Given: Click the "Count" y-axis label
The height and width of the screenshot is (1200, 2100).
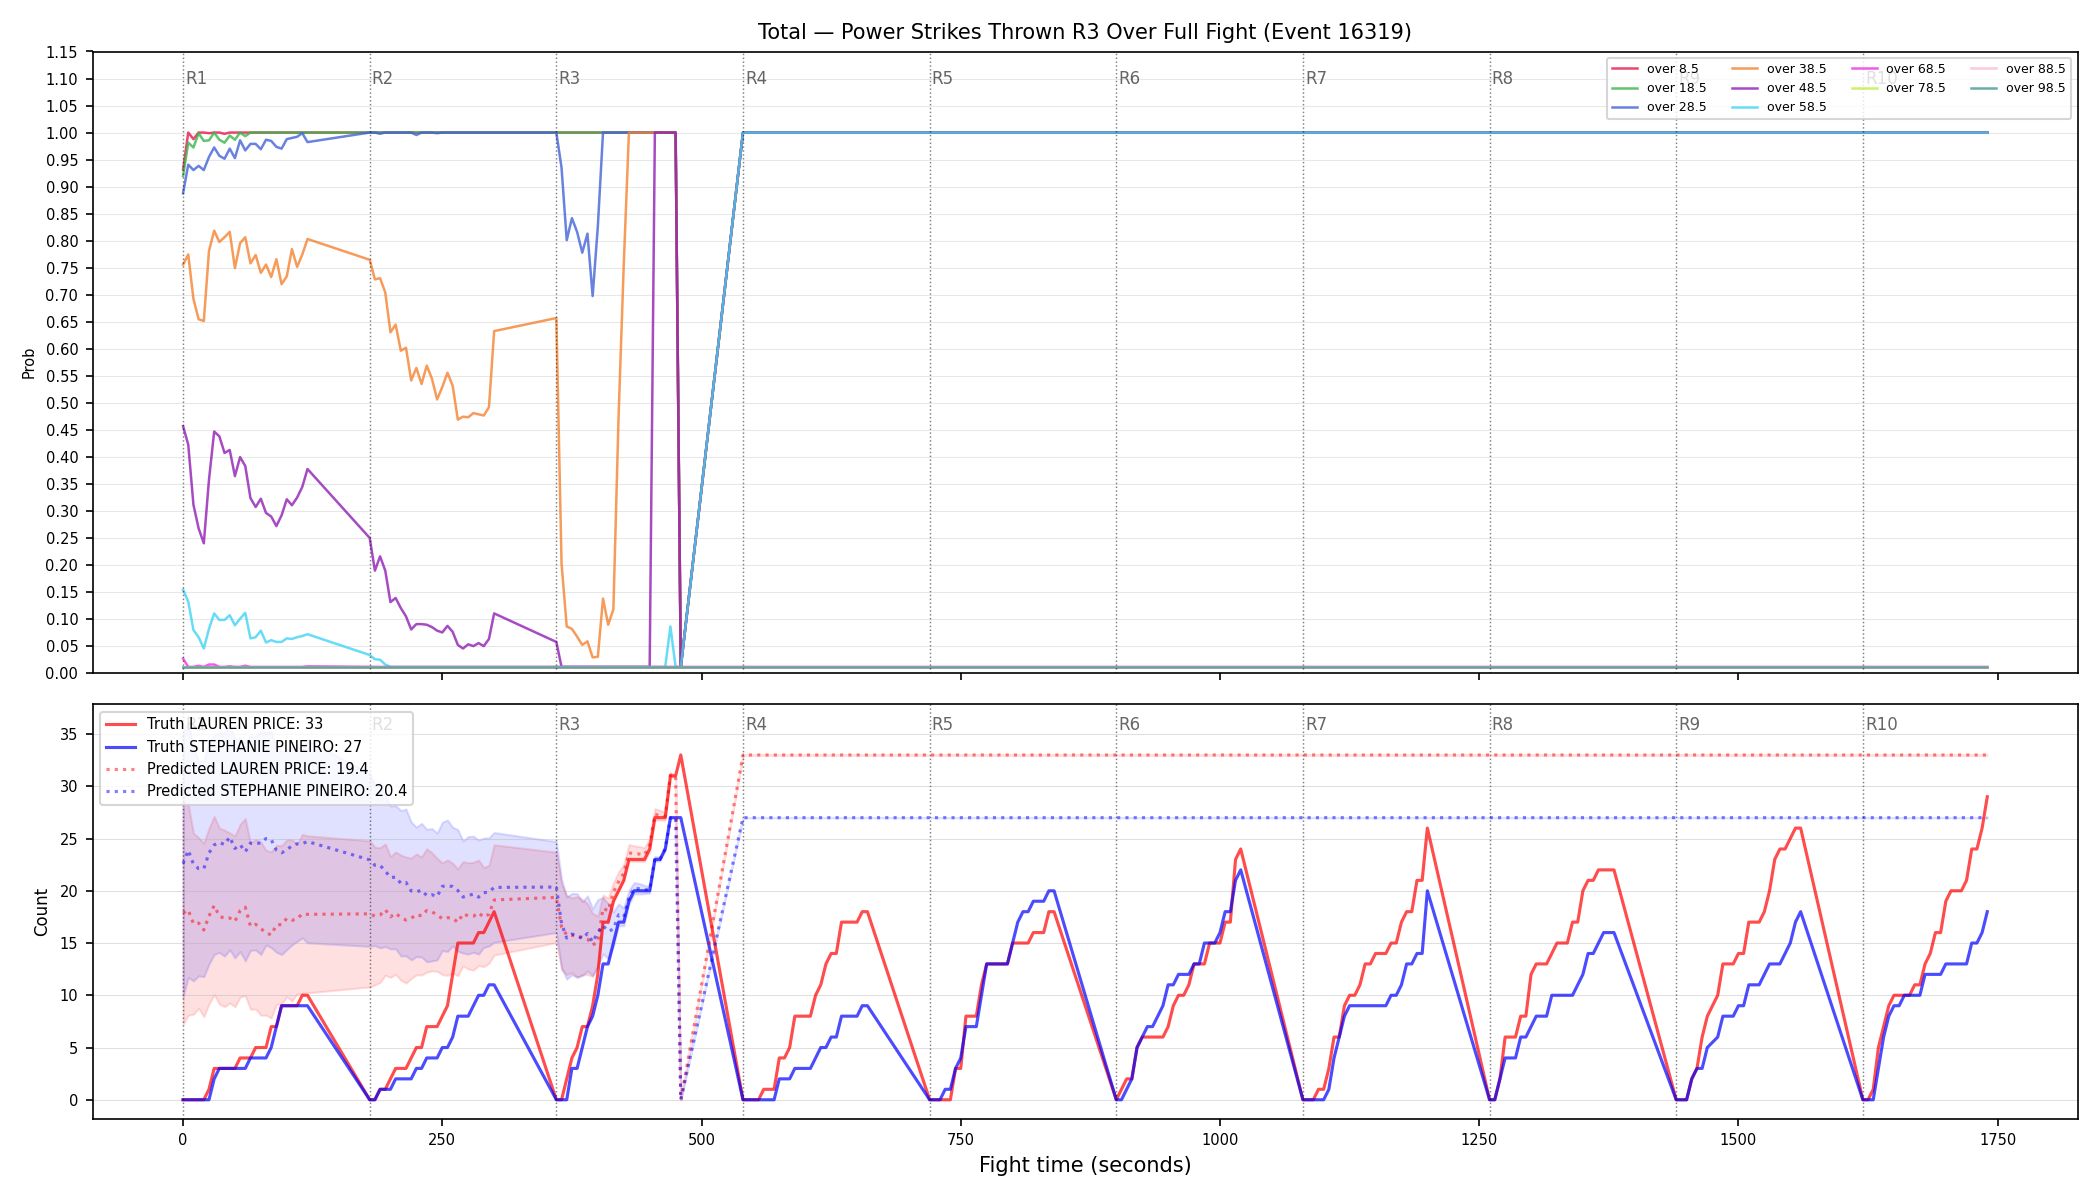Looking at the screenshot, I should click(x=41, y=912).
